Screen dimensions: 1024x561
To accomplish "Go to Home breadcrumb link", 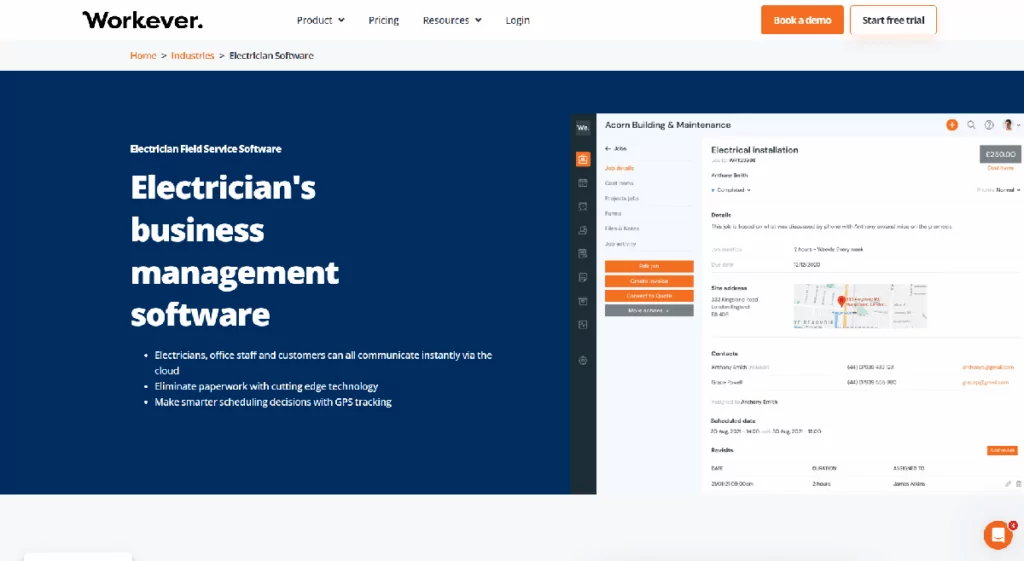I will (143, 55).
